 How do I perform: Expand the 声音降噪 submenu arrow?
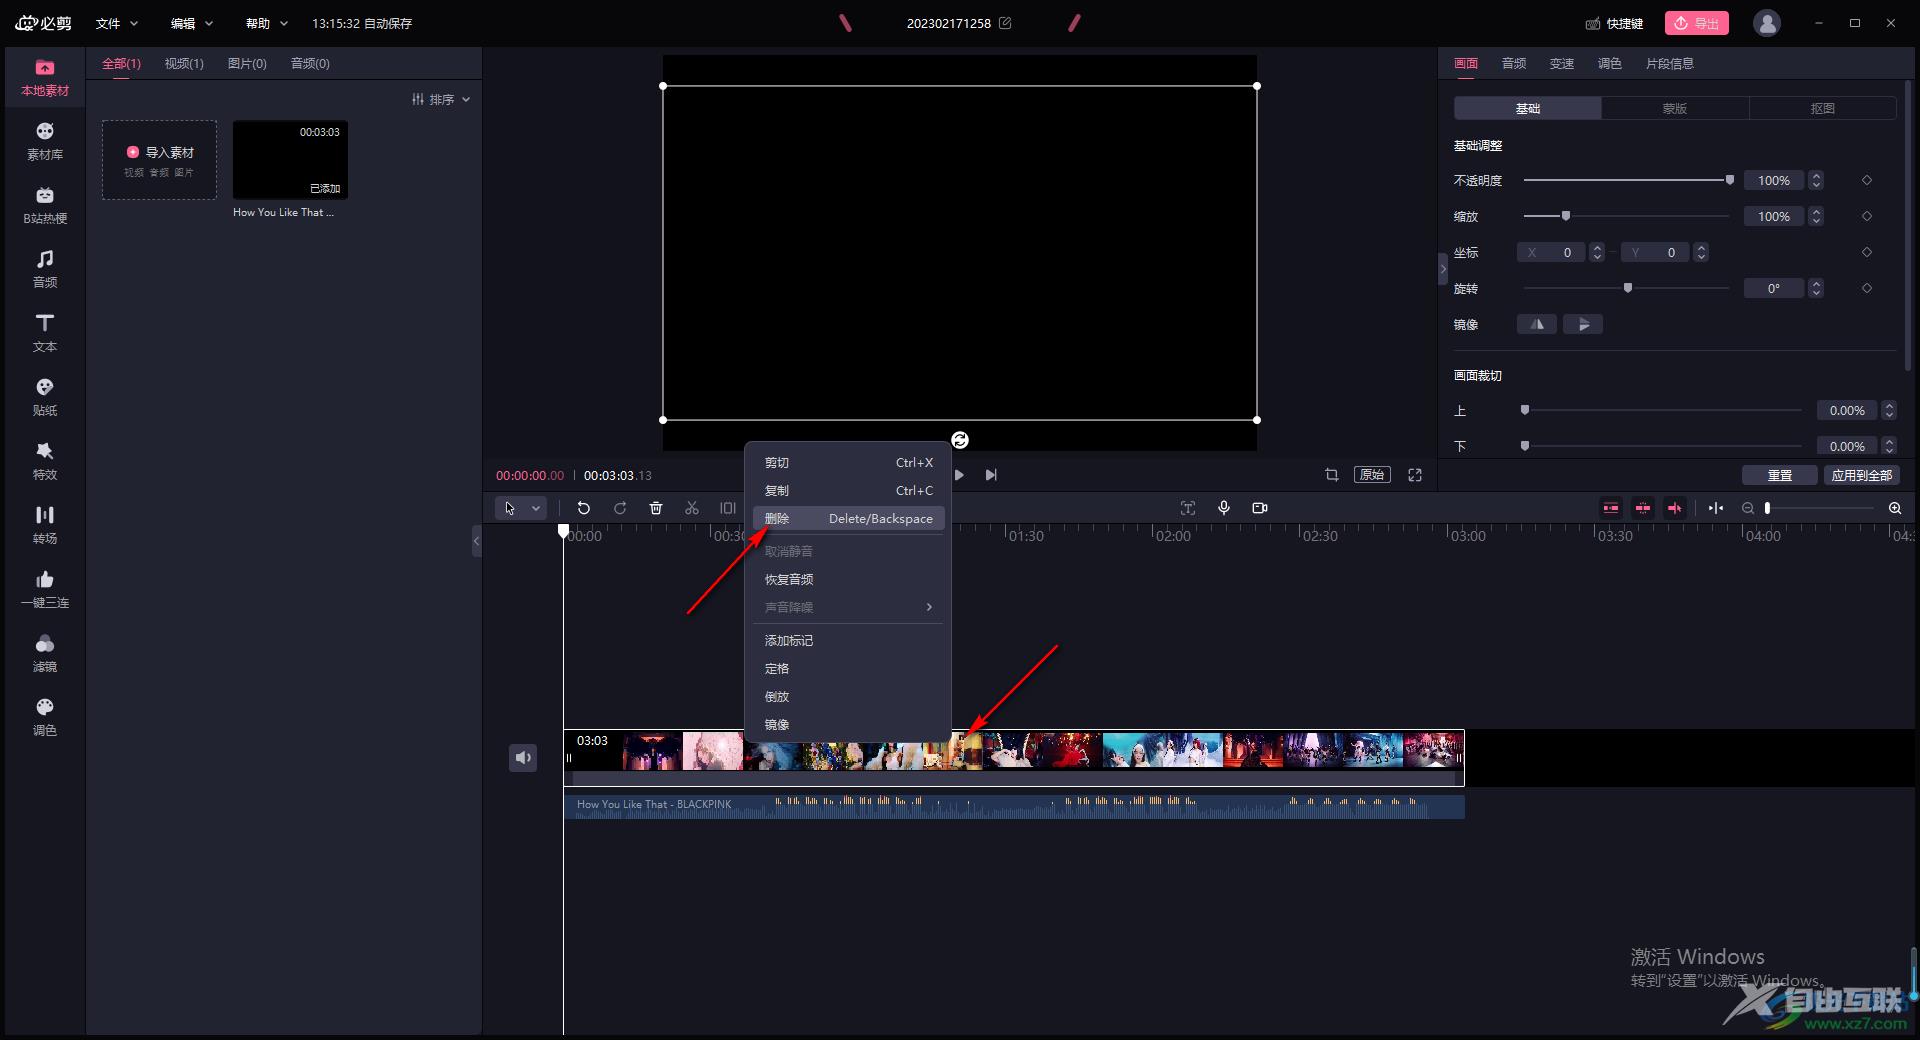(x=929, y=607)
